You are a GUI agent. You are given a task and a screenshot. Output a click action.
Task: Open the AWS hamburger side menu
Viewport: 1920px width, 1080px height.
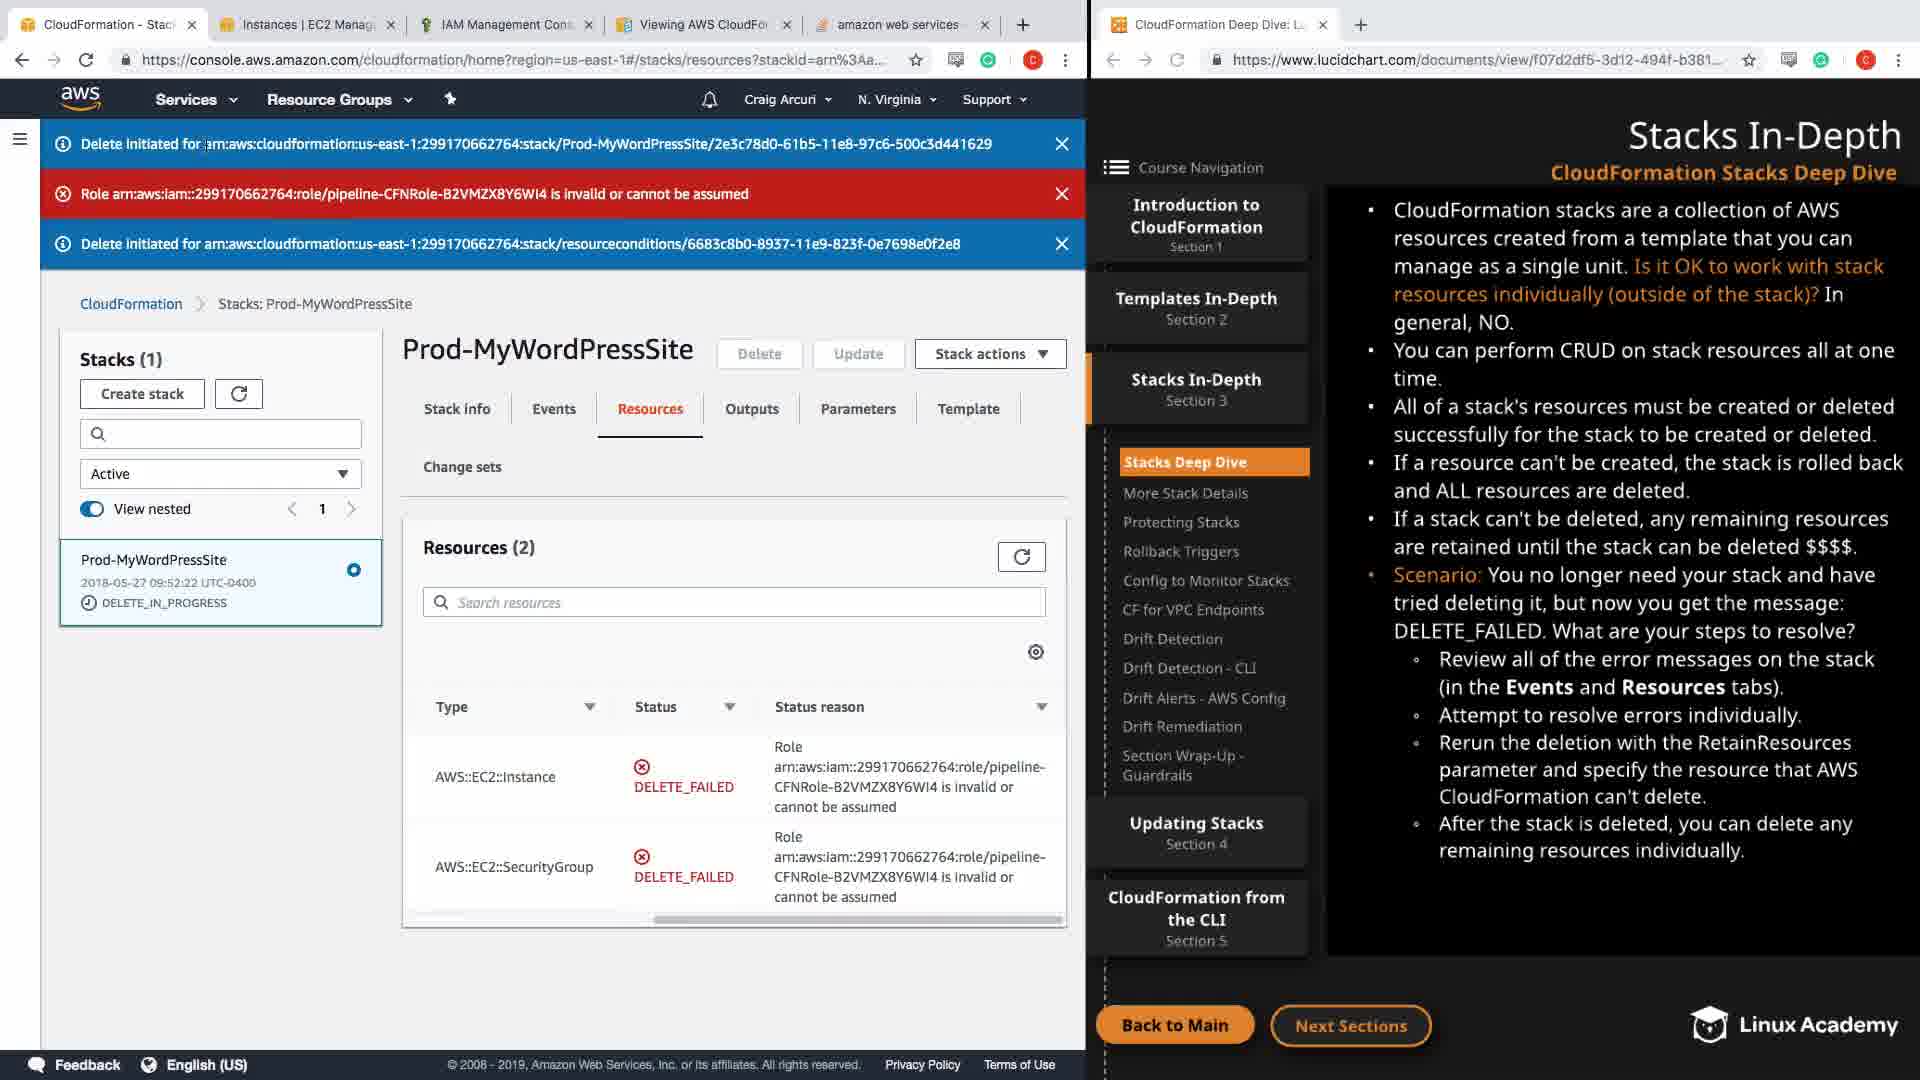[x=19, y=139]
